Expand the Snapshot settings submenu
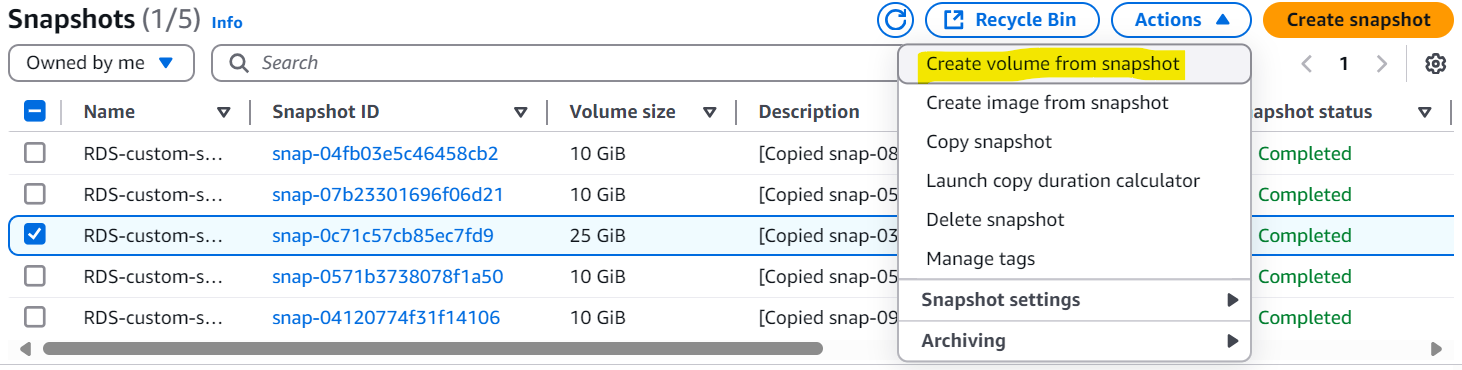This screenshot has width=1462, height=370. (x=1074, y=300)
